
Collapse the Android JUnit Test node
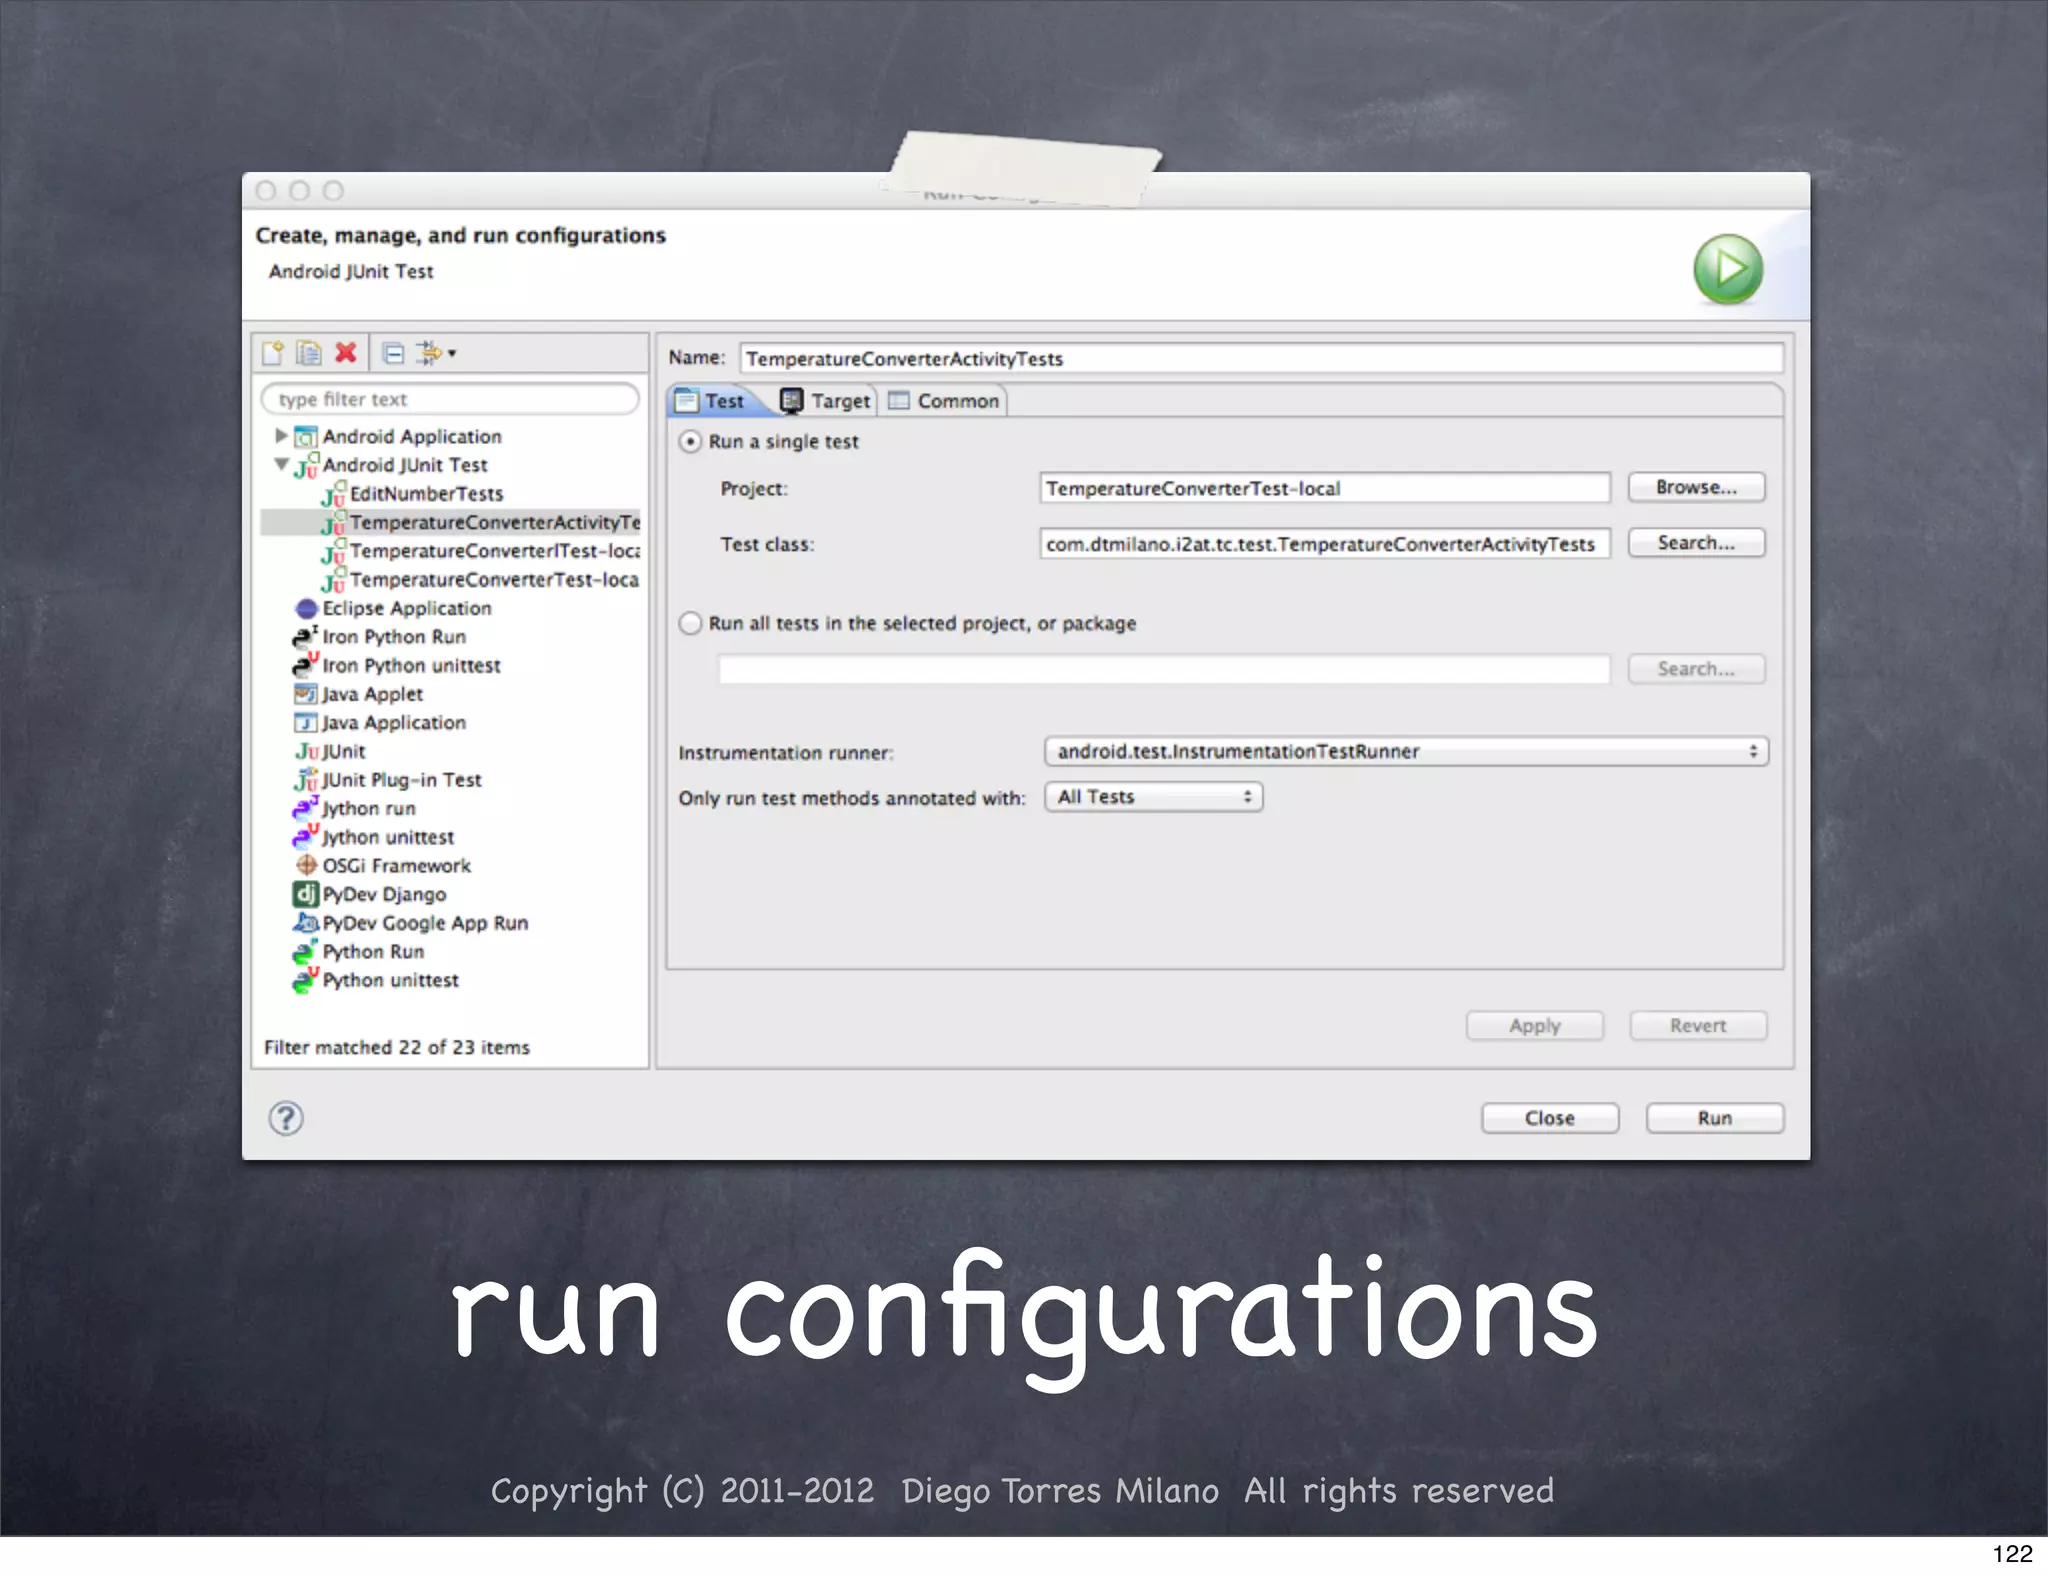click(281, 465)
